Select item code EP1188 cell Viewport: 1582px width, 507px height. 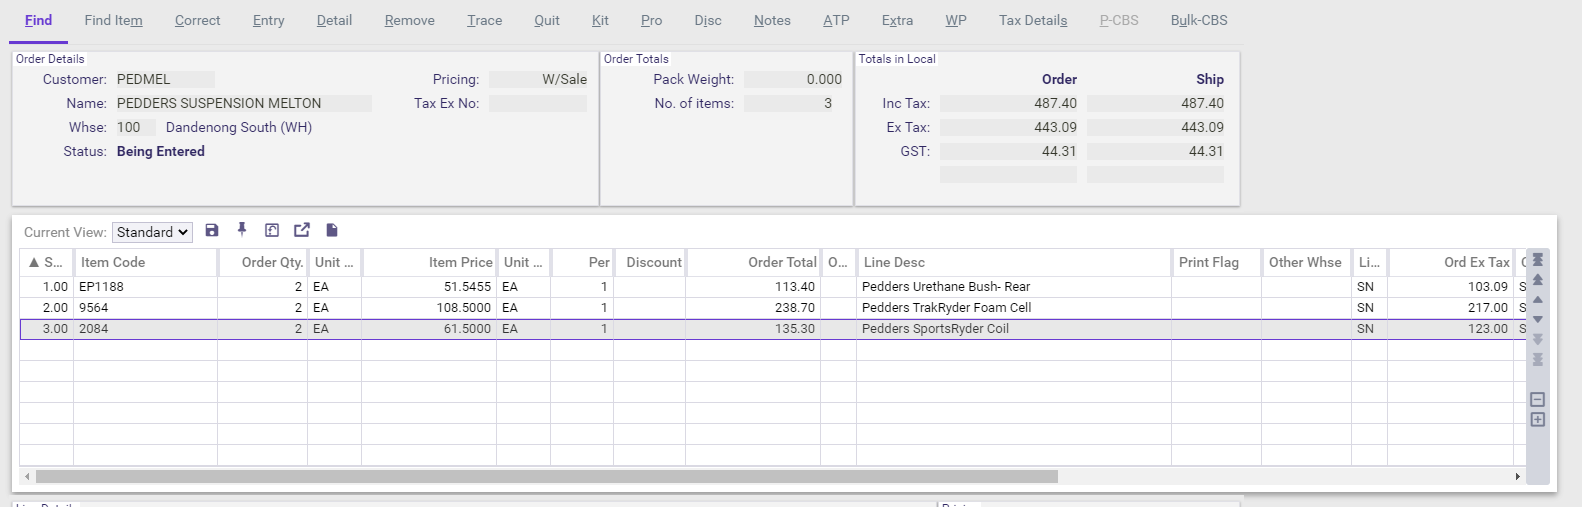point(145,286)
